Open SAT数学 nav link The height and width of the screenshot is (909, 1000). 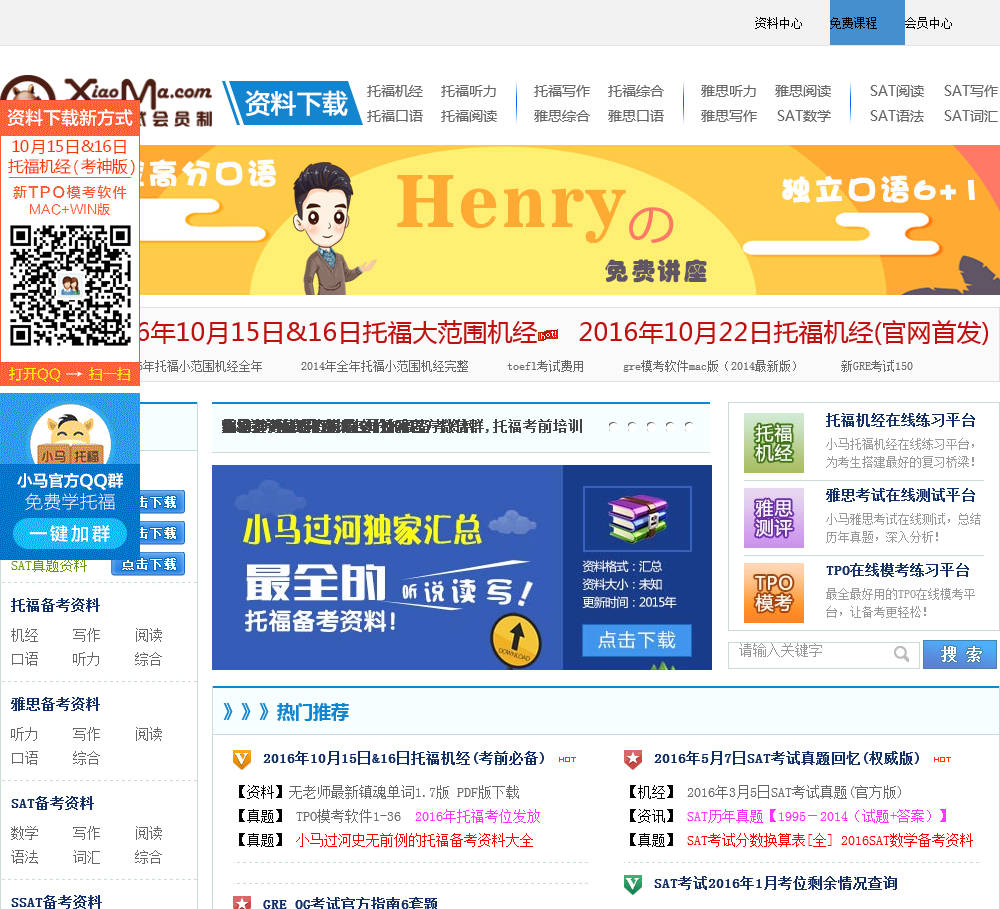[804, 116]
